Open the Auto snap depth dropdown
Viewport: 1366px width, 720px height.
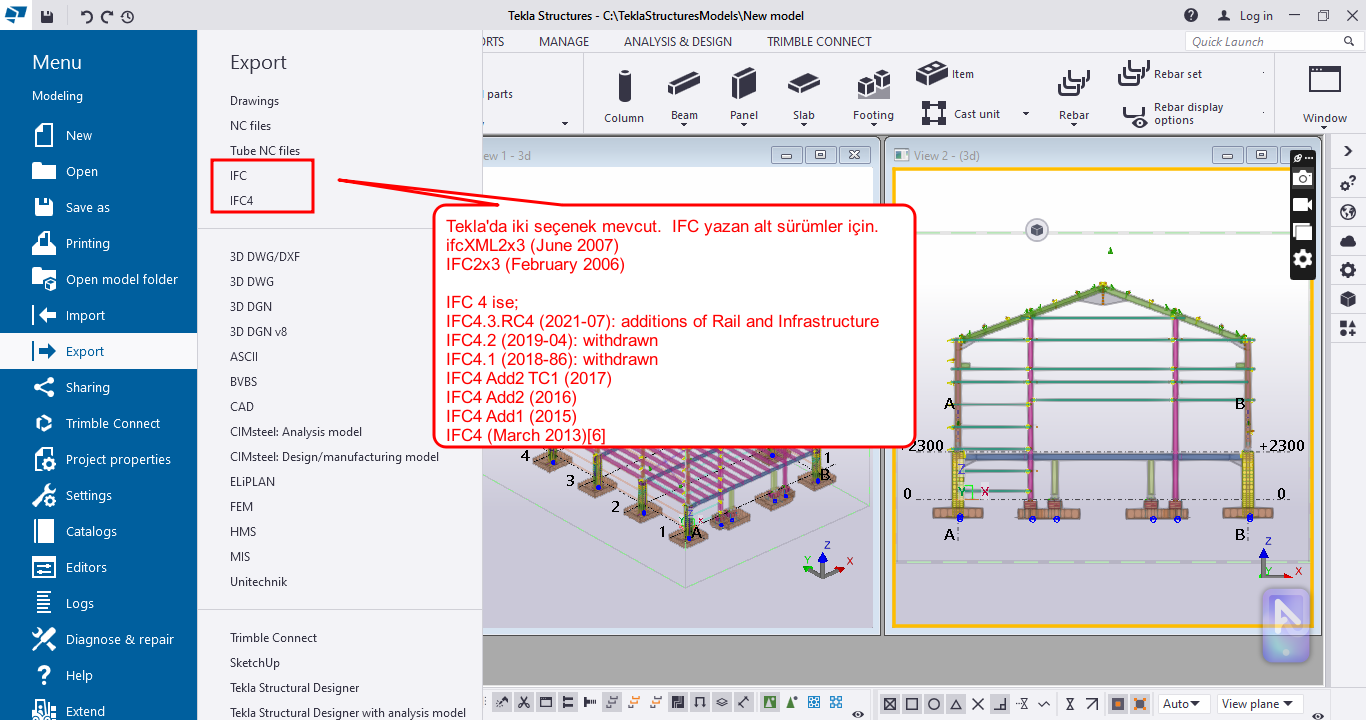click(1185, 704)
